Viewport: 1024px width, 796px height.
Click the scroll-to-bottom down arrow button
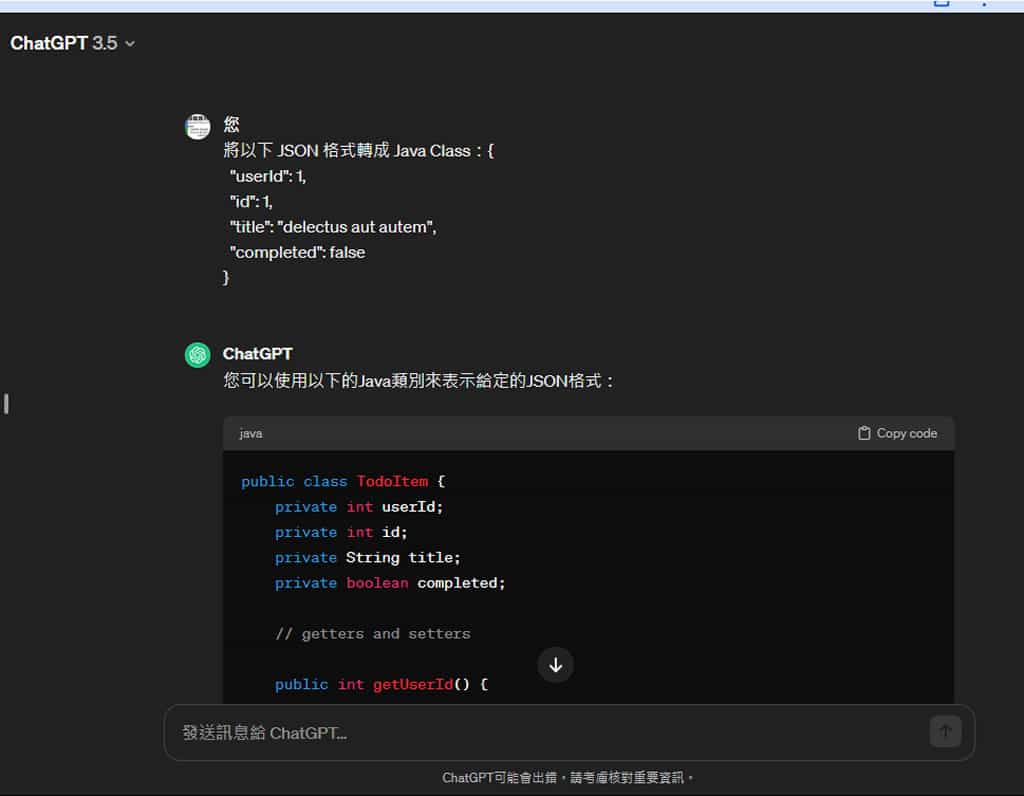coord(556,665)
